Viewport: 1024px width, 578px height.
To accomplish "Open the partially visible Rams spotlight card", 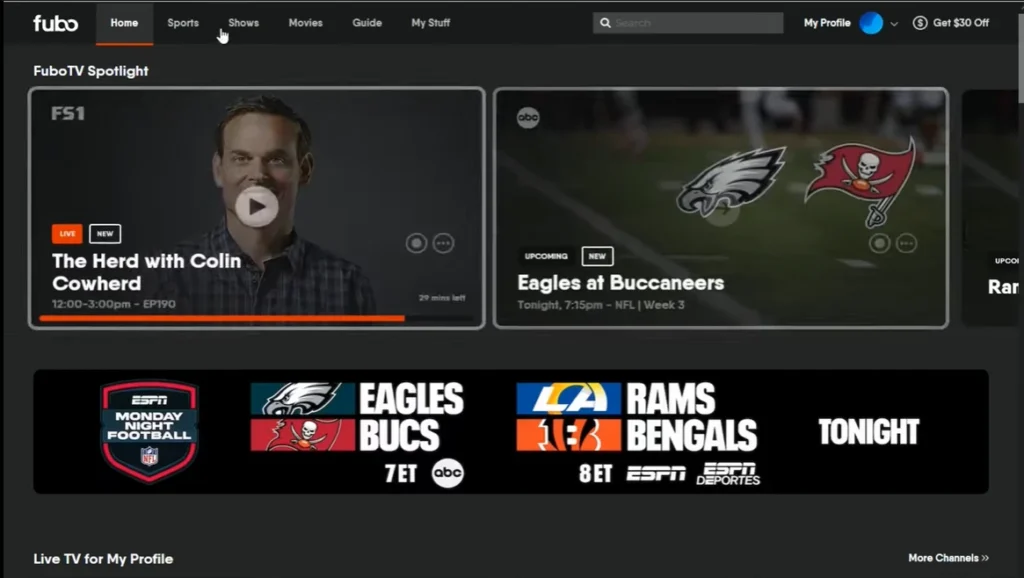I will tap(991, 208).
